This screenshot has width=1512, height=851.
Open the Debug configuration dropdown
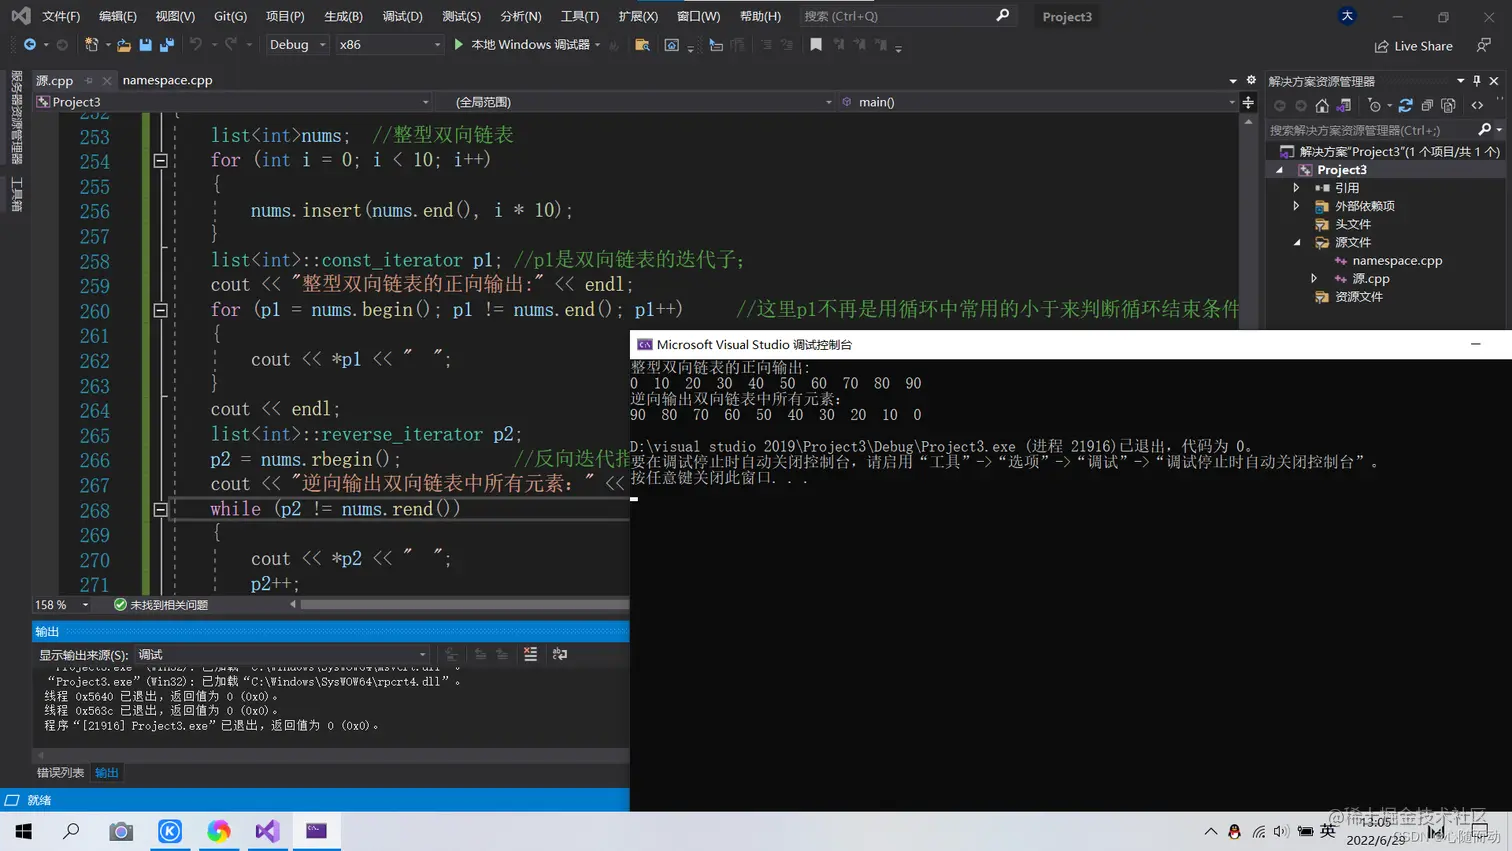tap(297, 45)
